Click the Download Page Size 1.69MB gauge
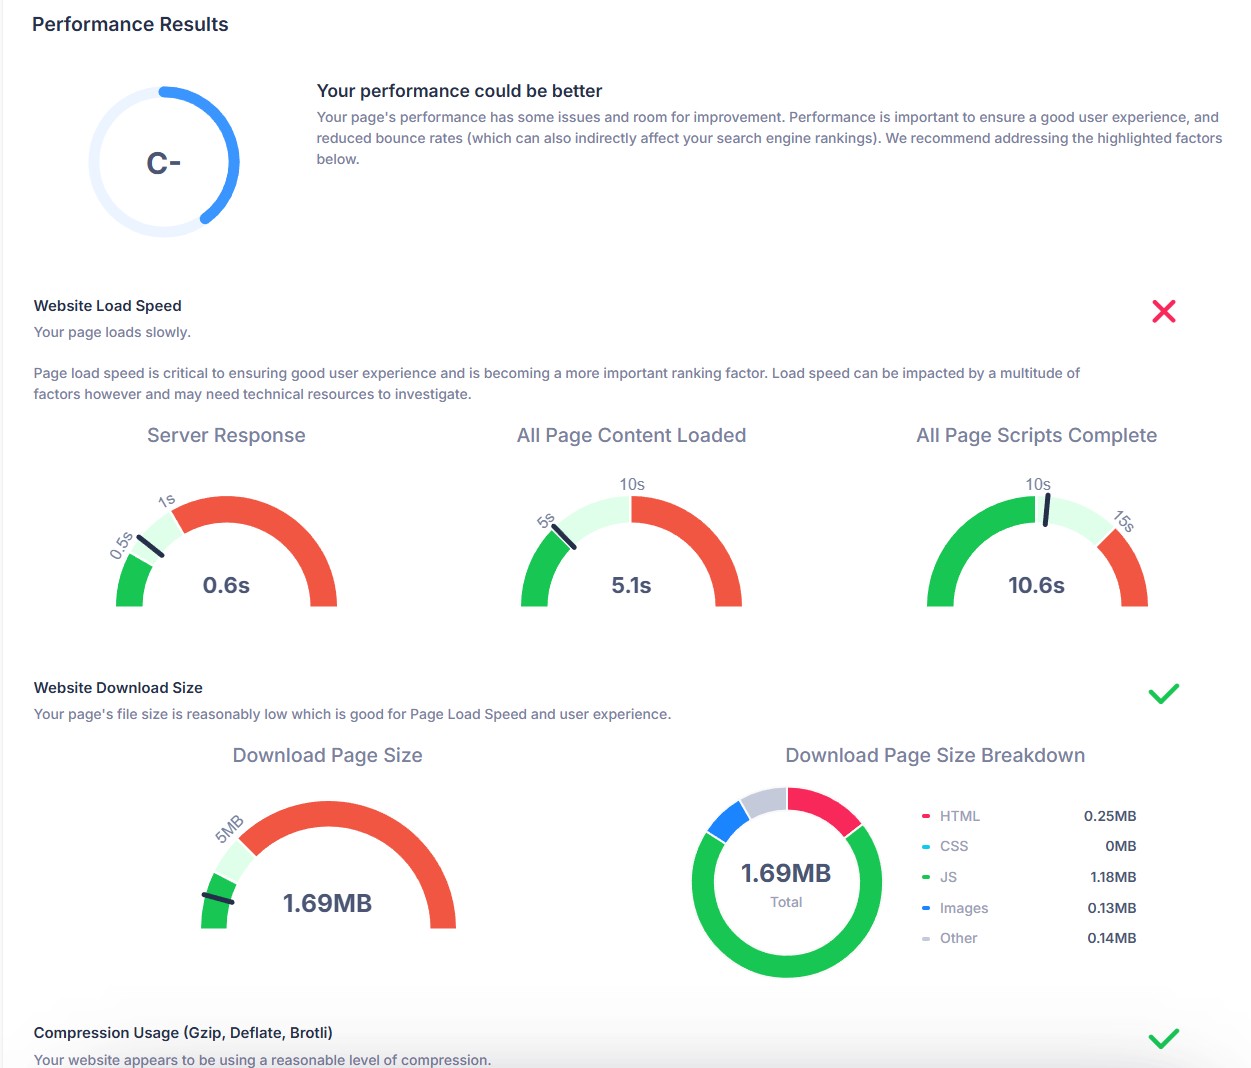This screenshot has height=1068, width=1251. (x=328, y=870)
